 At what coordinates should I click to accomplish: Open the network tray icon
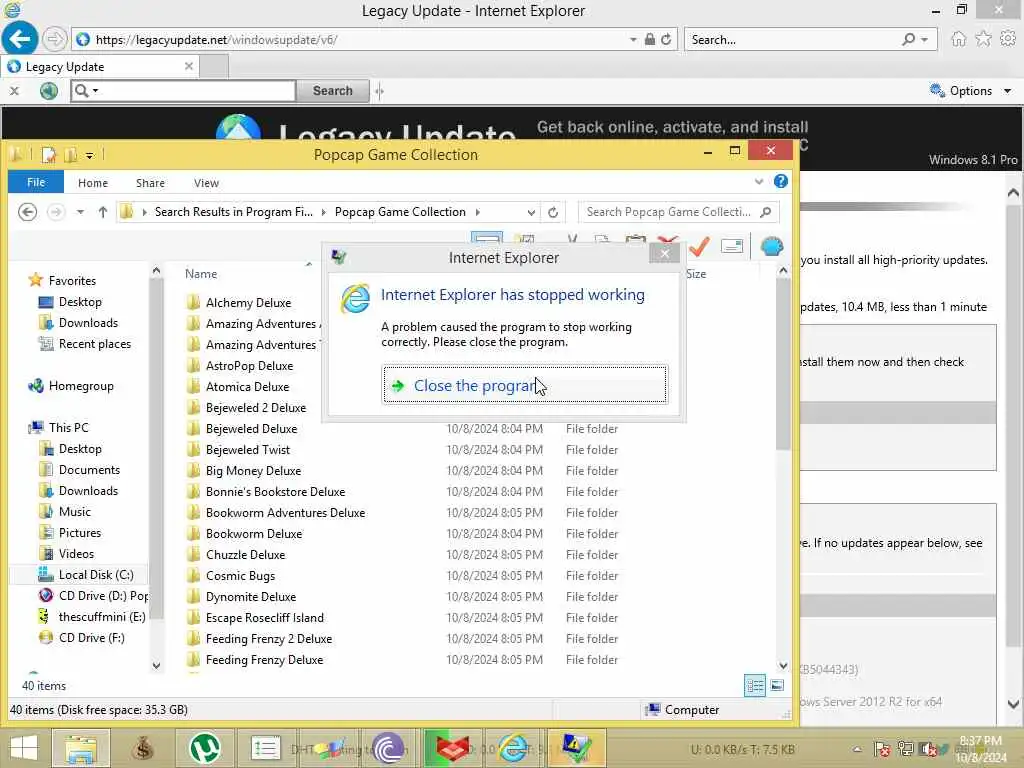pos(905,749)
